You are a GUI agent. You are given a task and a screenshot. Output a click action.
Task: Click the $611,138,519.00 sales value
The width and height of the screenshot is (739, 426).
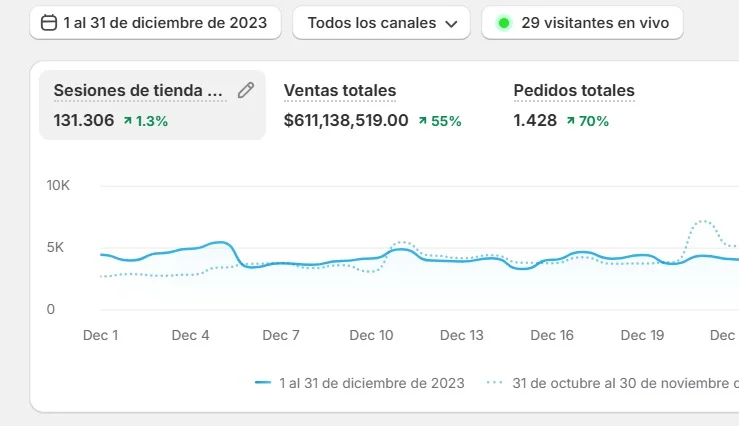coord(346,121)
